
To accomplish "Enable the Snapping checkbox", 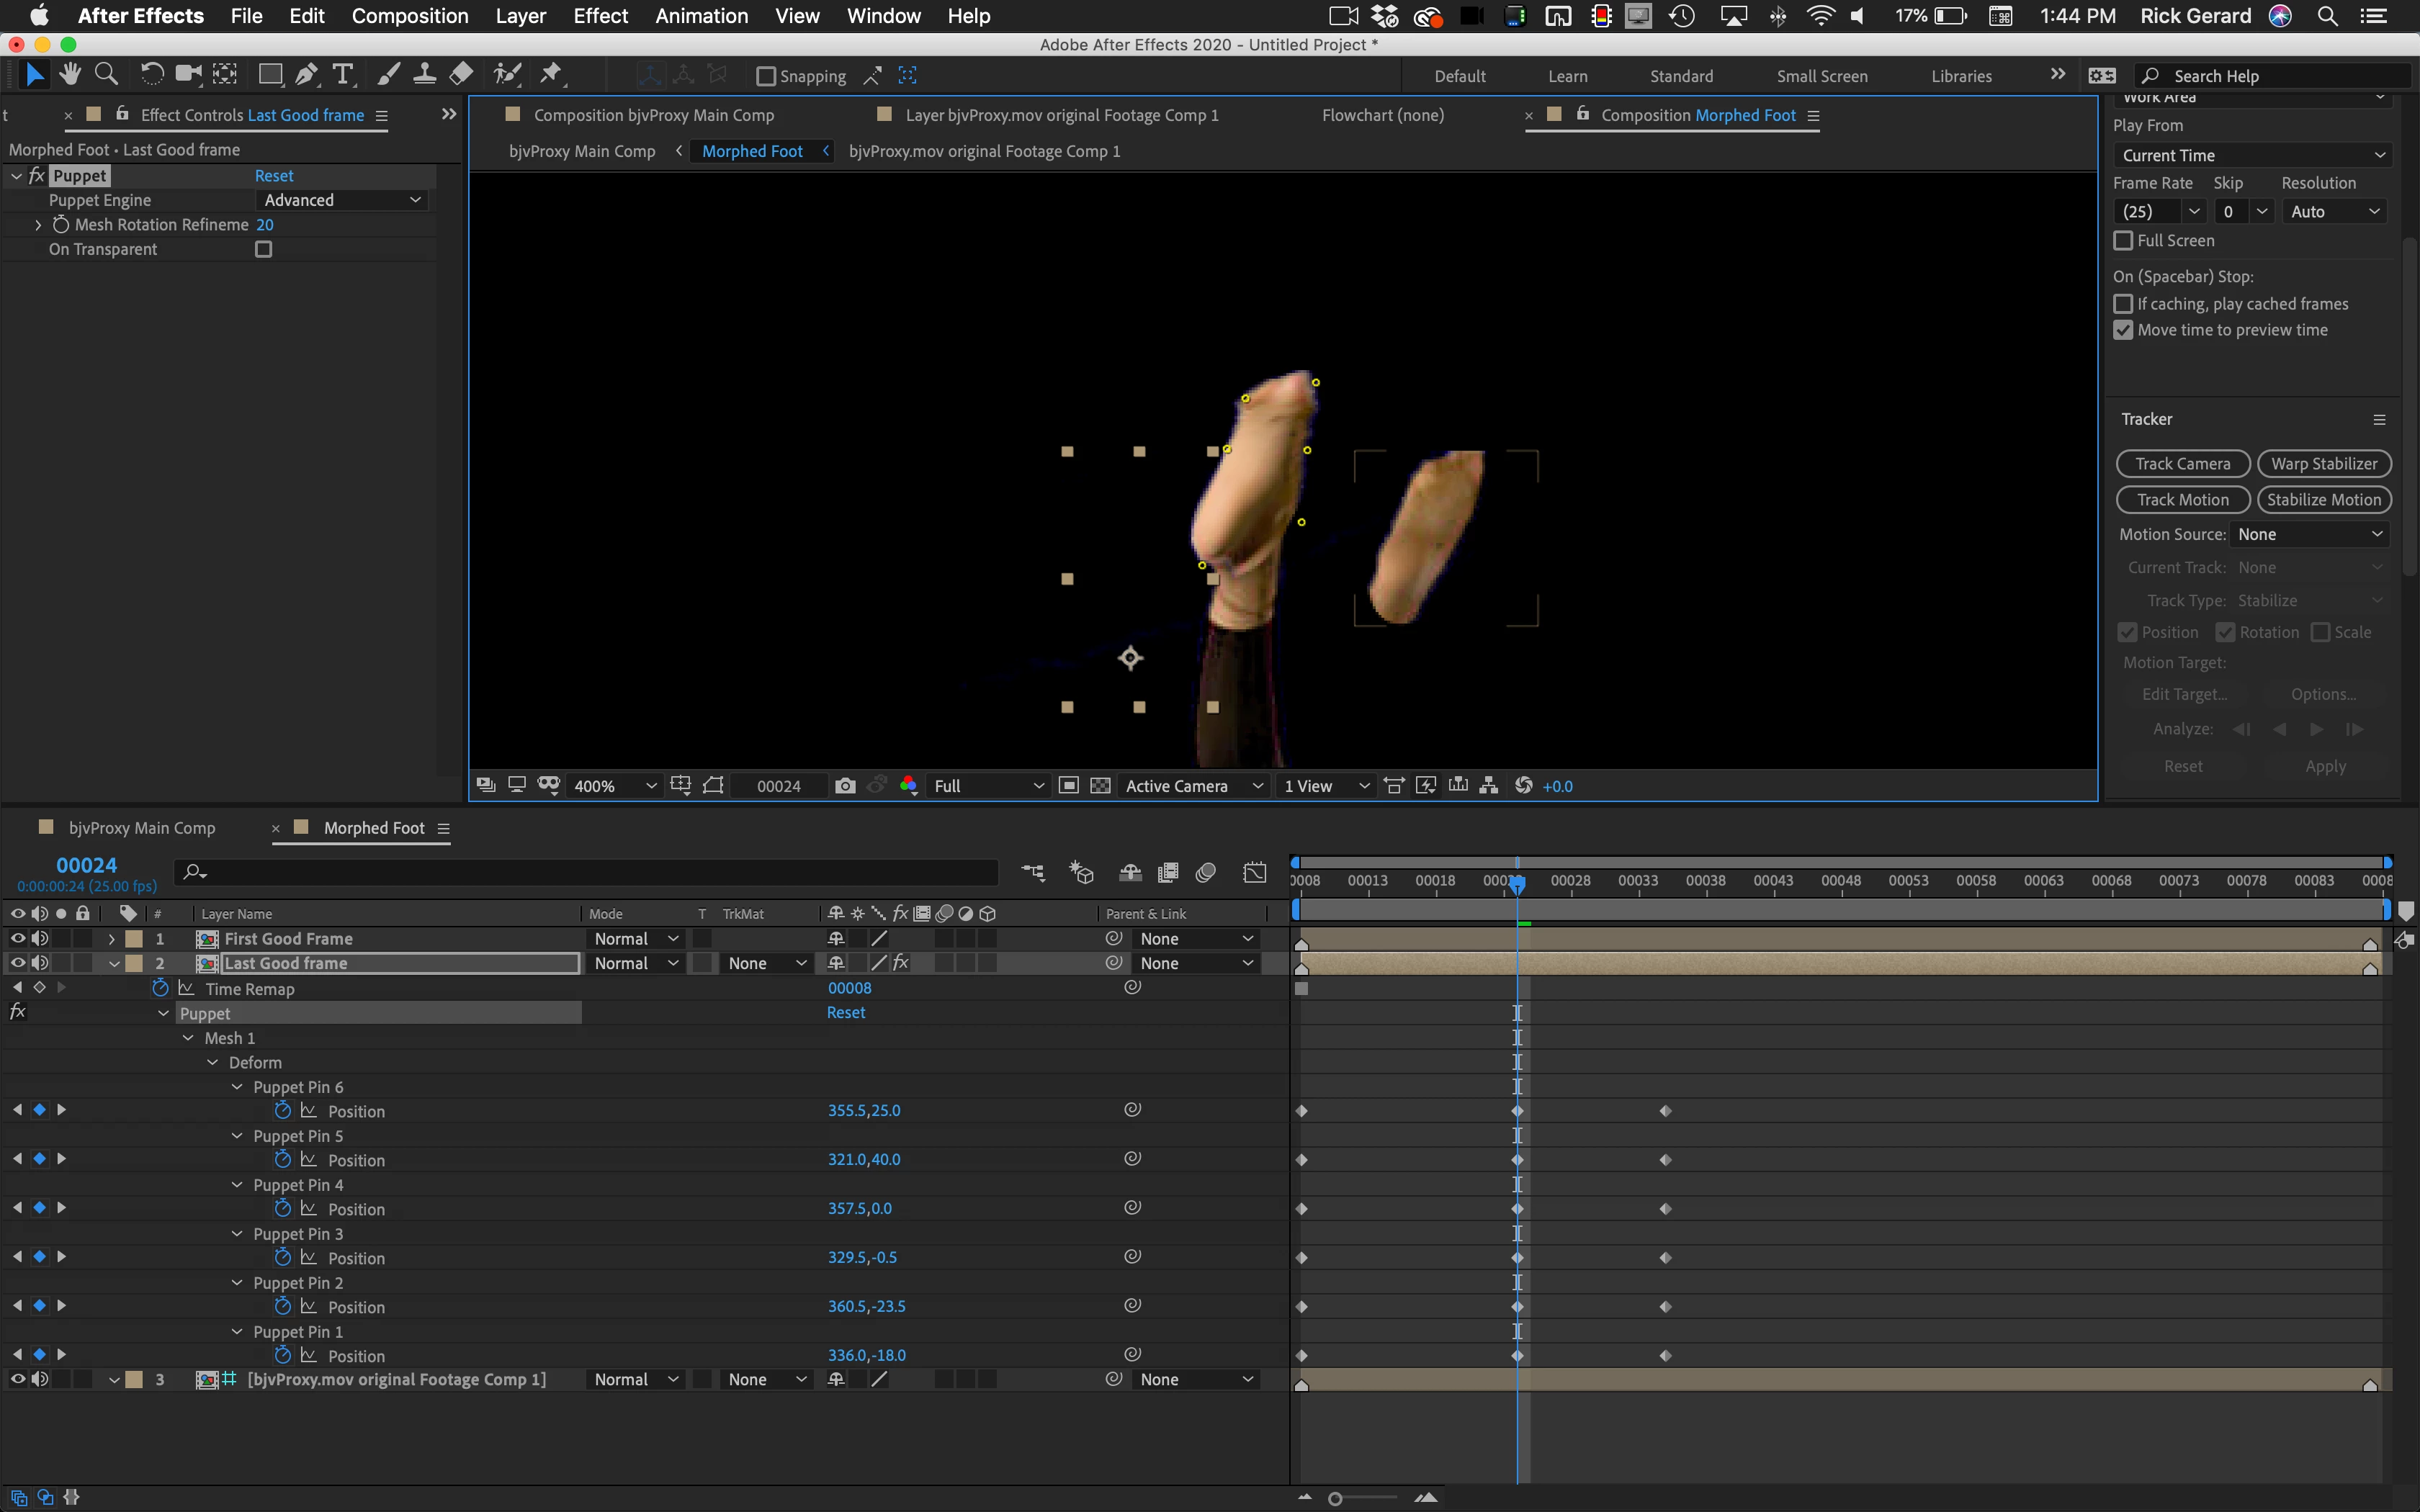I will (x=766, y=76).
